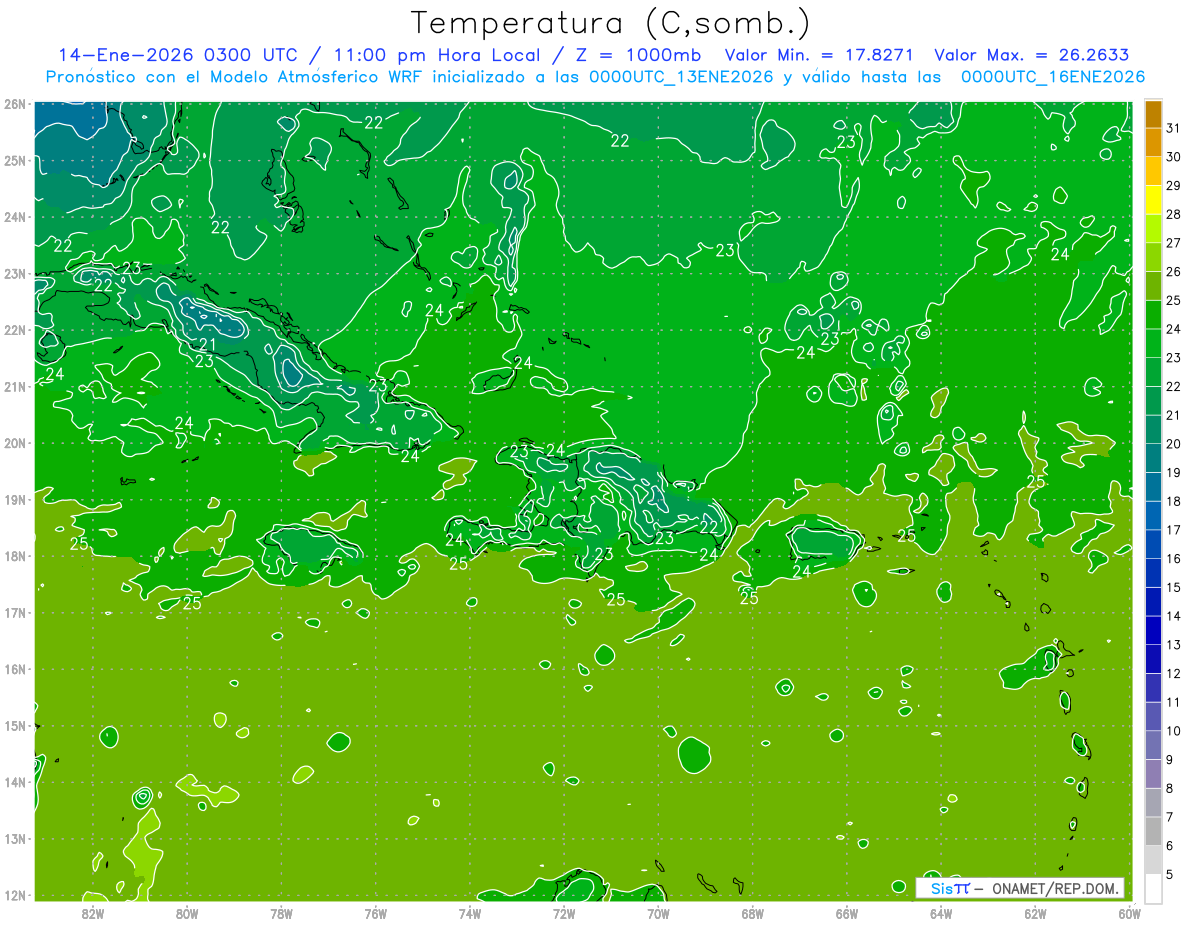Click the "Sis" logo text in credit box

pyautogui.click(x=942, y=888)
